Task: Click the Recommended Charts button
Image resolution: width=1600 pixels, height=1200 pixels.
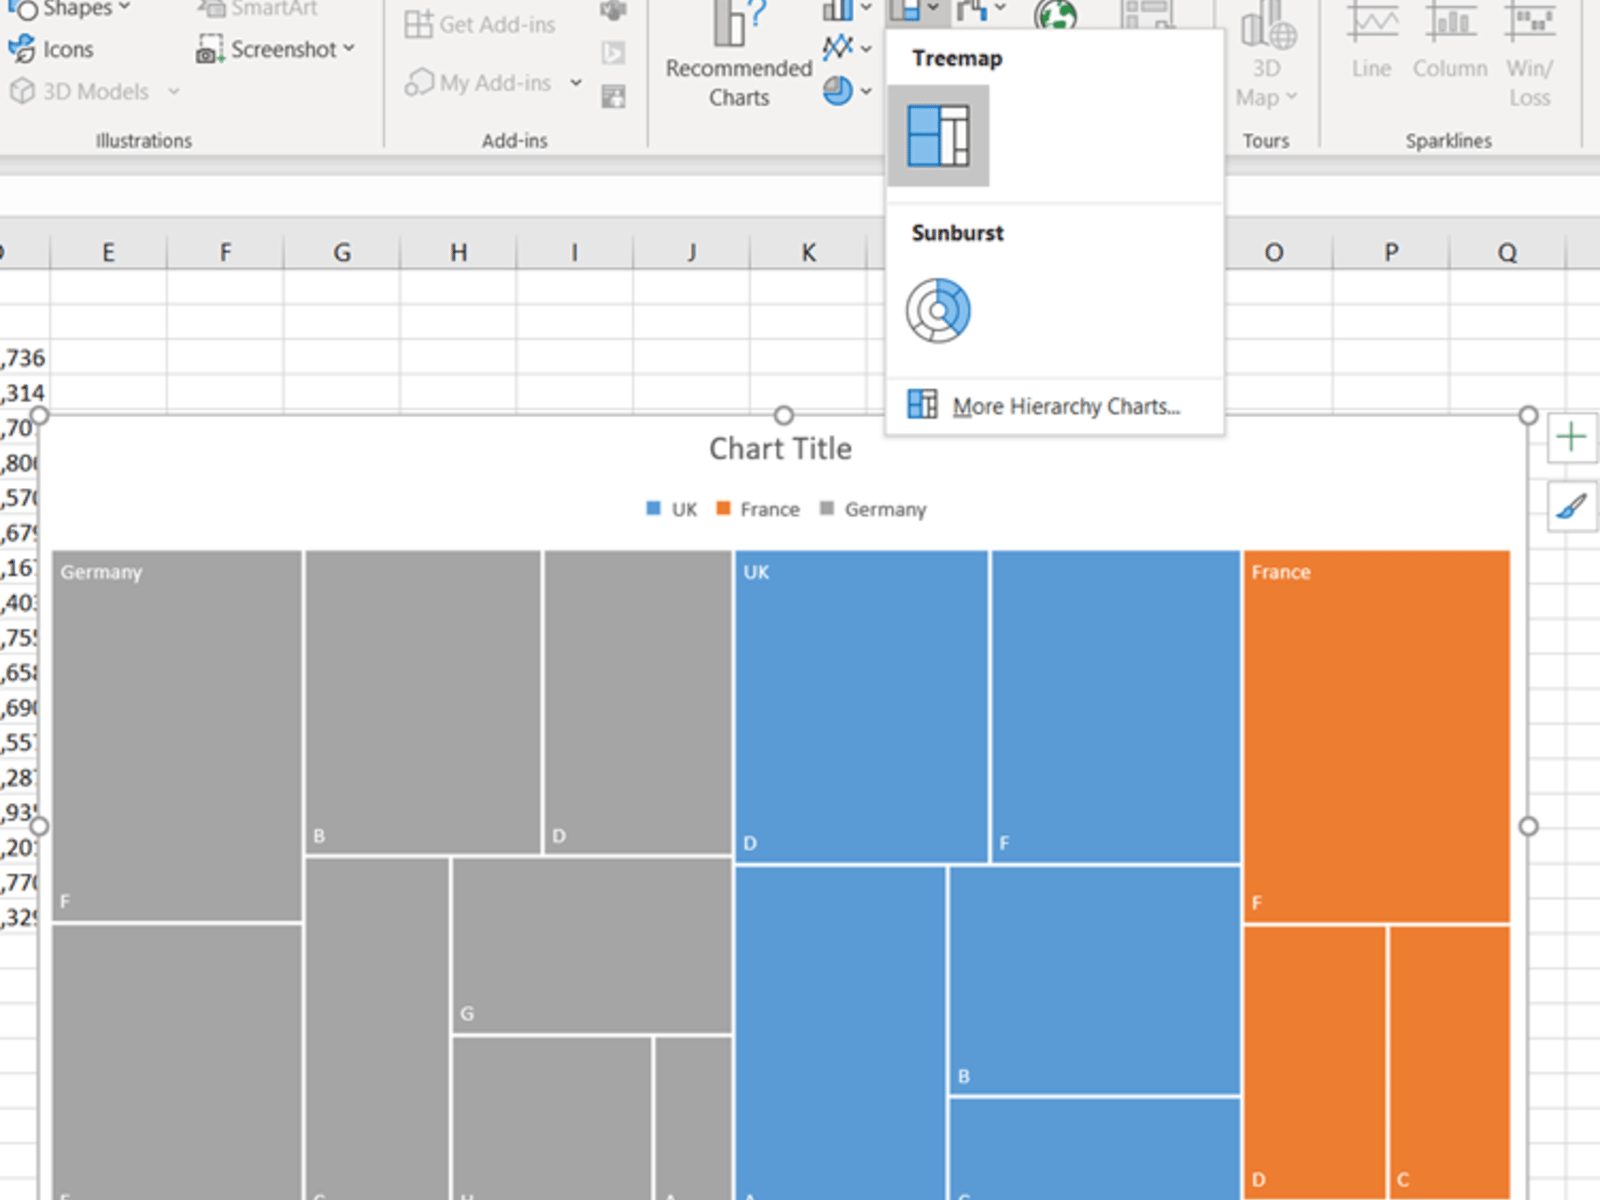Action: 739,60
